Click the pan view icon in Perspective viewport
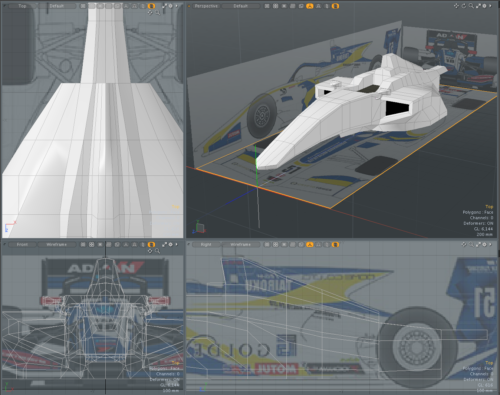Image resolution: width=500 pixels, height=395 pixels. [456, 6]
